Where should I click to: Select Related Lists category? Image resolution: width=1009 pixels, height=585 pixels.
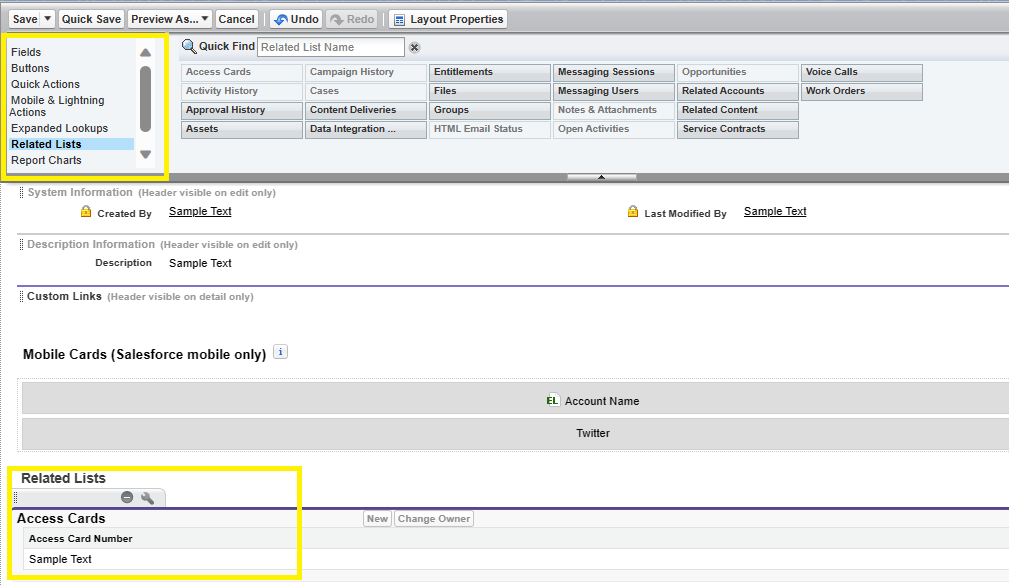click(71, 144)
